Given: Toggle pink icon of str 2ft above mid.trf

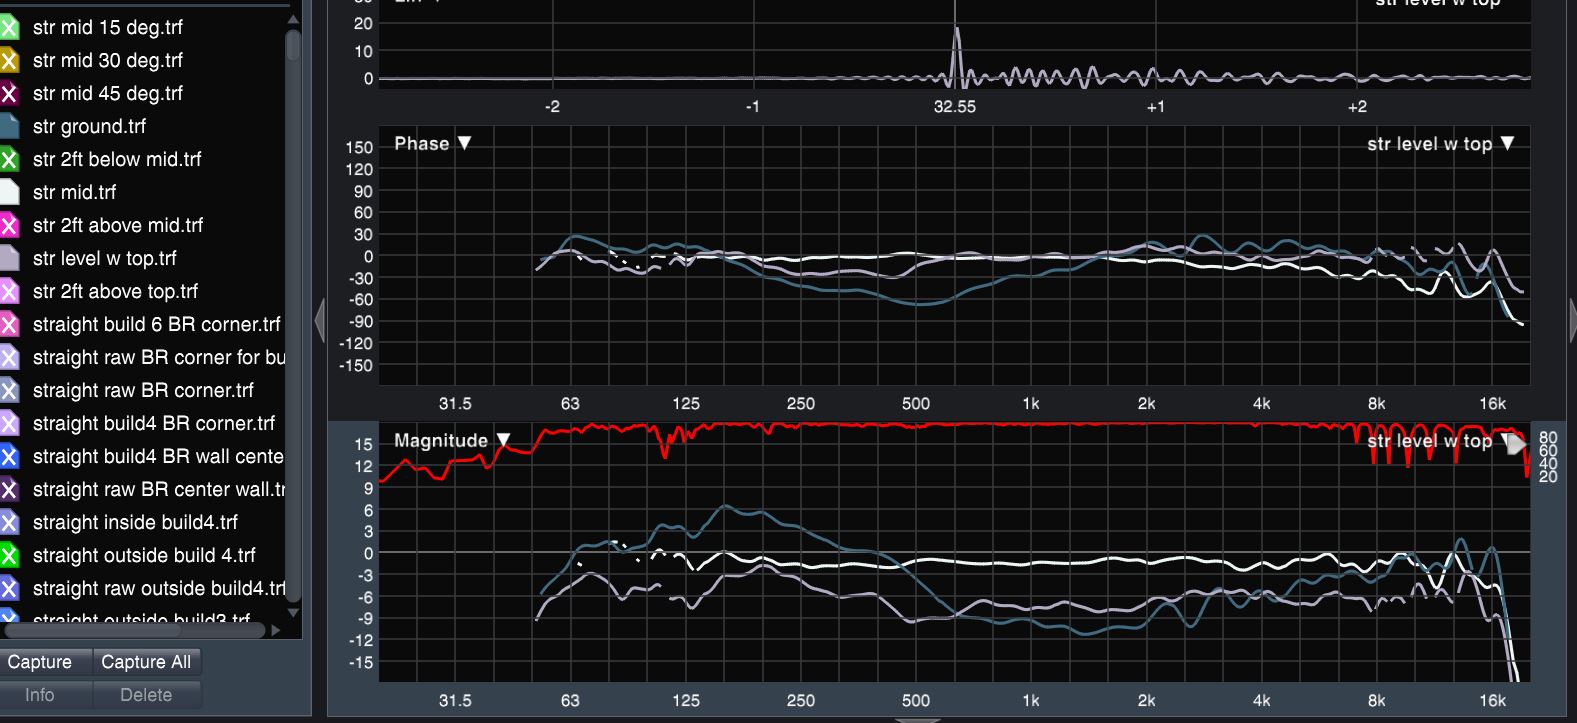Looking at the screenshot, I should [x=9, y=225].
